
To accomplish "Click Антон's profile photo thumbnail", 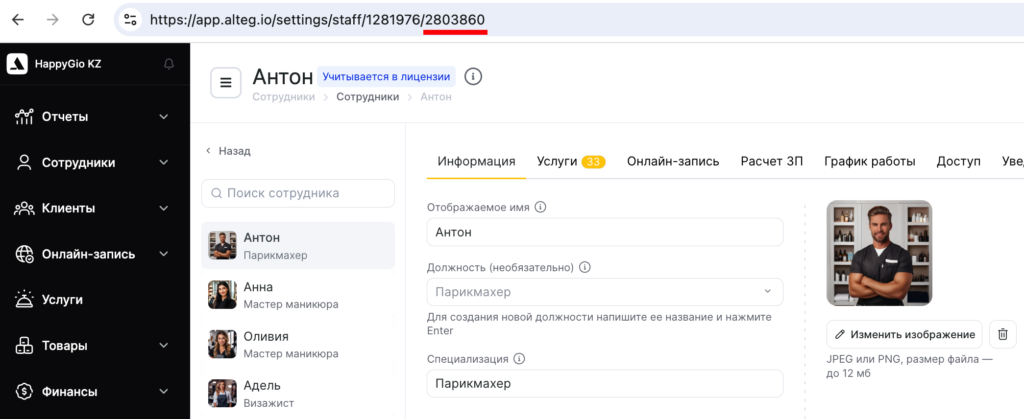I will coord(222,245).
